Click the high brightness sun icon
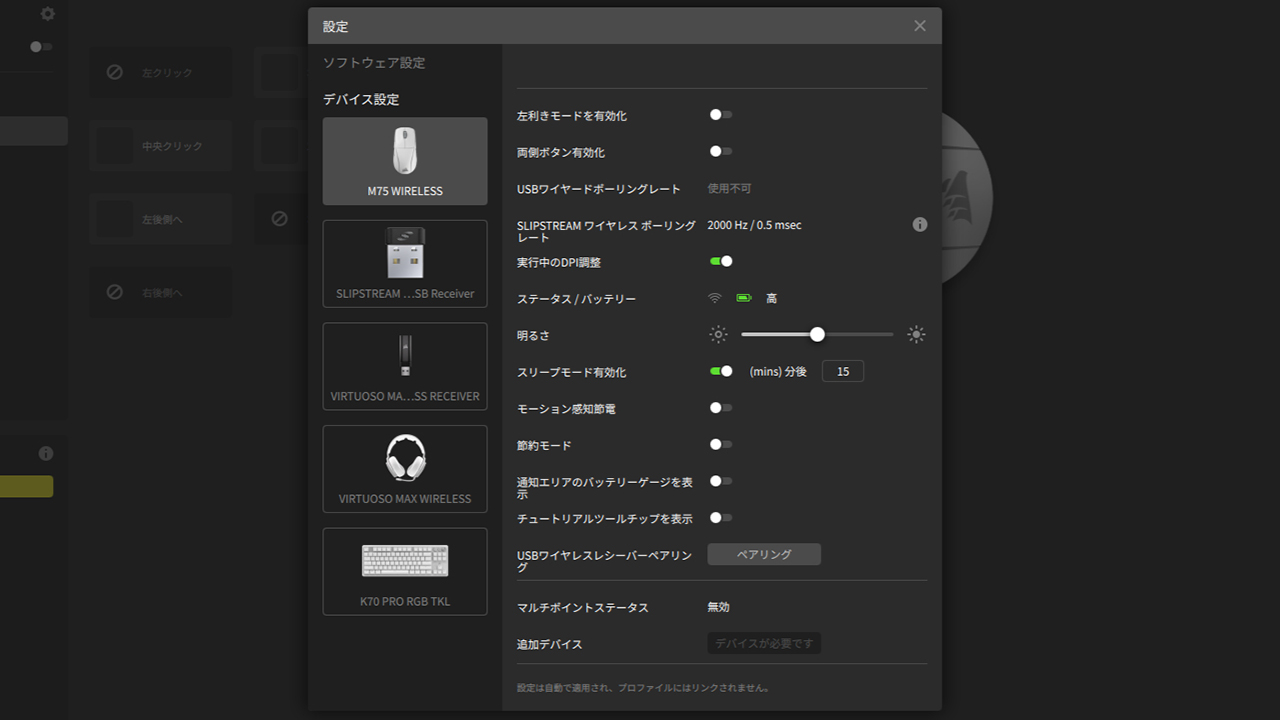 916,335
